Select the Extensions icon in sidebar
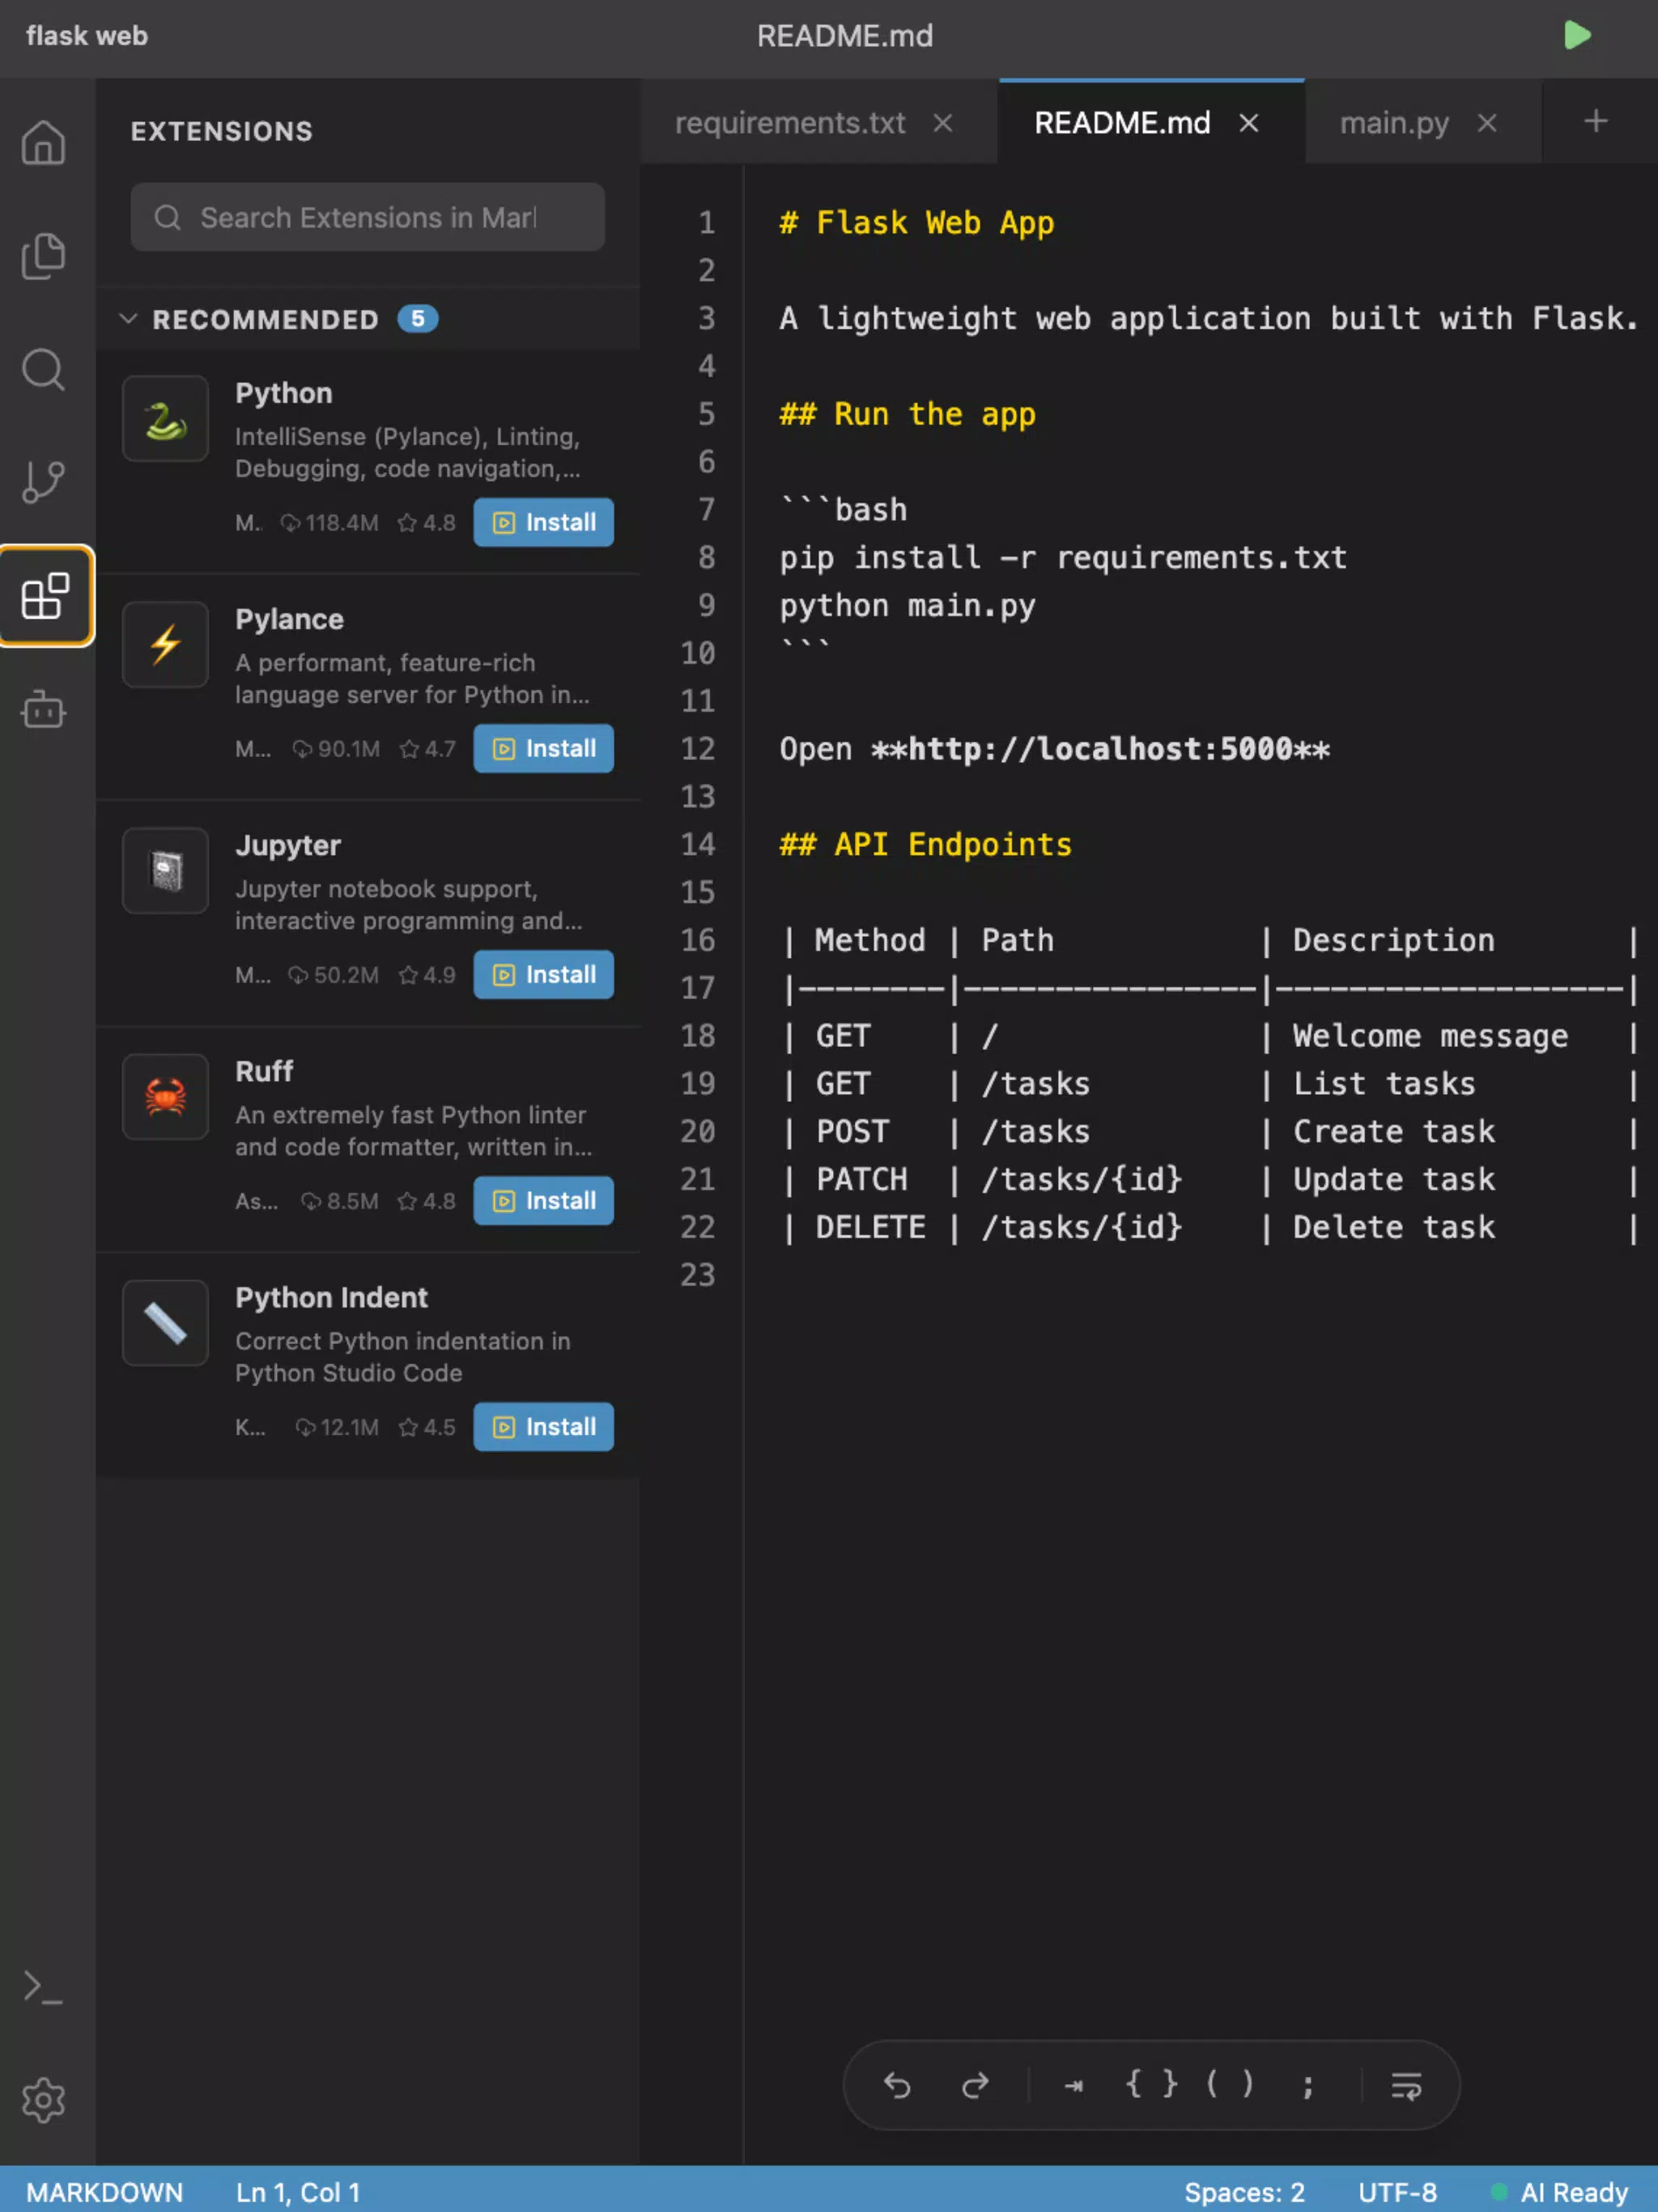Viewport: 1658px width, 2212px height. [x=46, y=597]
